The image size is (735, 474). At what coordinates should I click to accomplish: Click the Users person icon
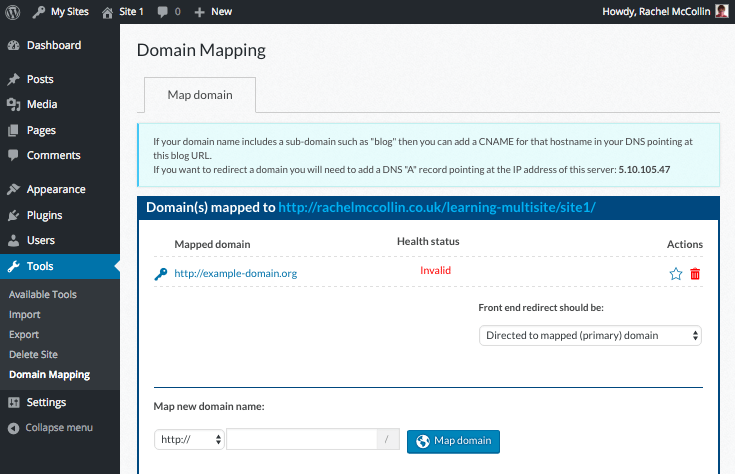tap(14, 241)
